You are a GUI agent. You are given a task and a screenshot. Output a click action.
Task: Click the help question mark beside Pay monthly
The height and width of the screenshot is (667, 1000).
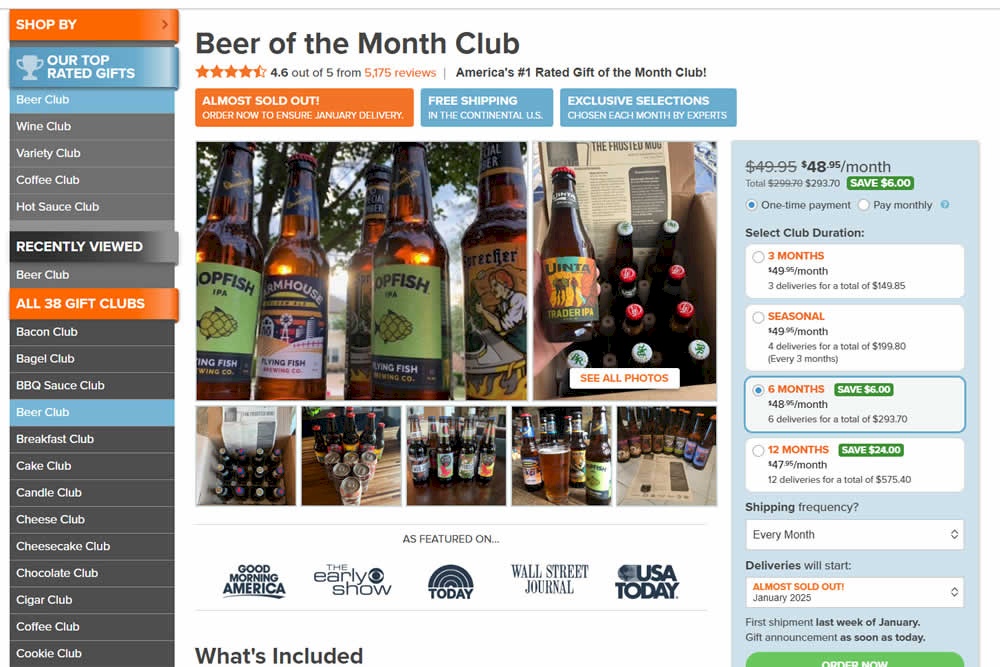tap(945, 205)
